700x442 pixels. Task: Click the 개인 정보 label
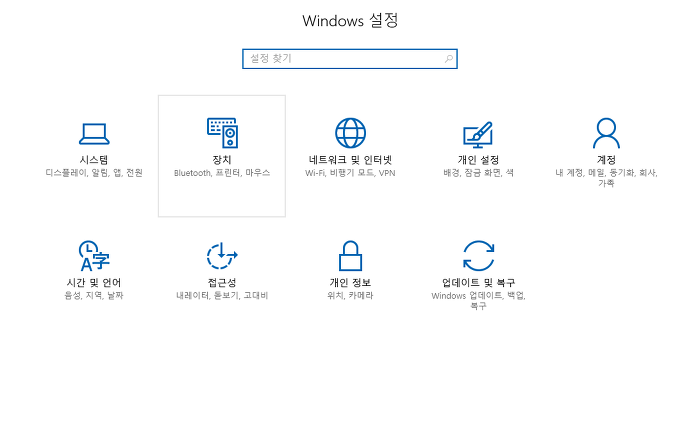[x=350, y=282]
